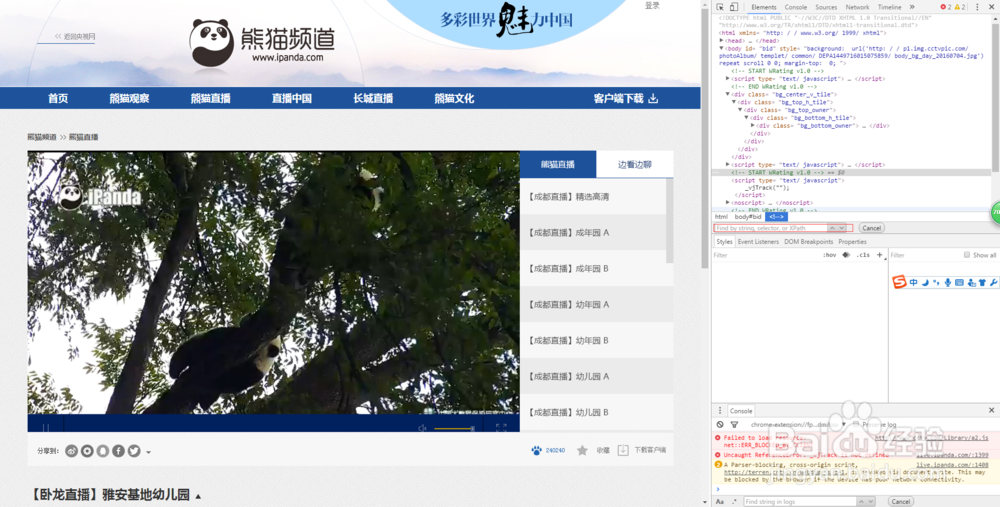
Task: Toggle the .cls class editor button
Action: click(863, 255)
